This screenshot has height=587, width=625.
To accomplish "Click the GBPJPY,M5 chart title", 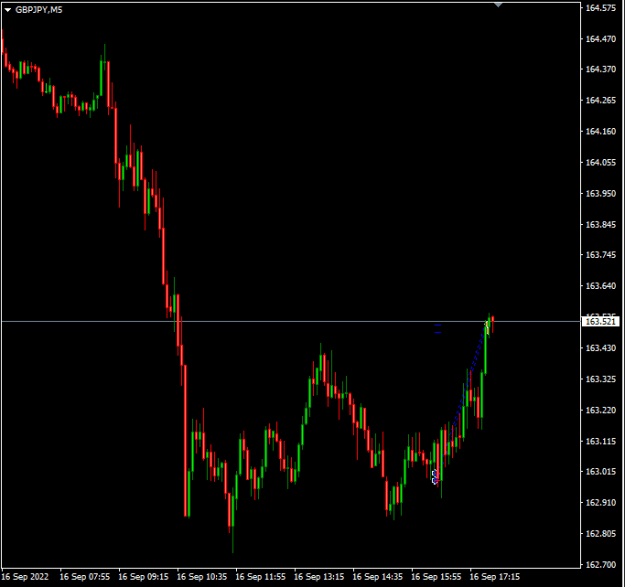I will 39,10.
